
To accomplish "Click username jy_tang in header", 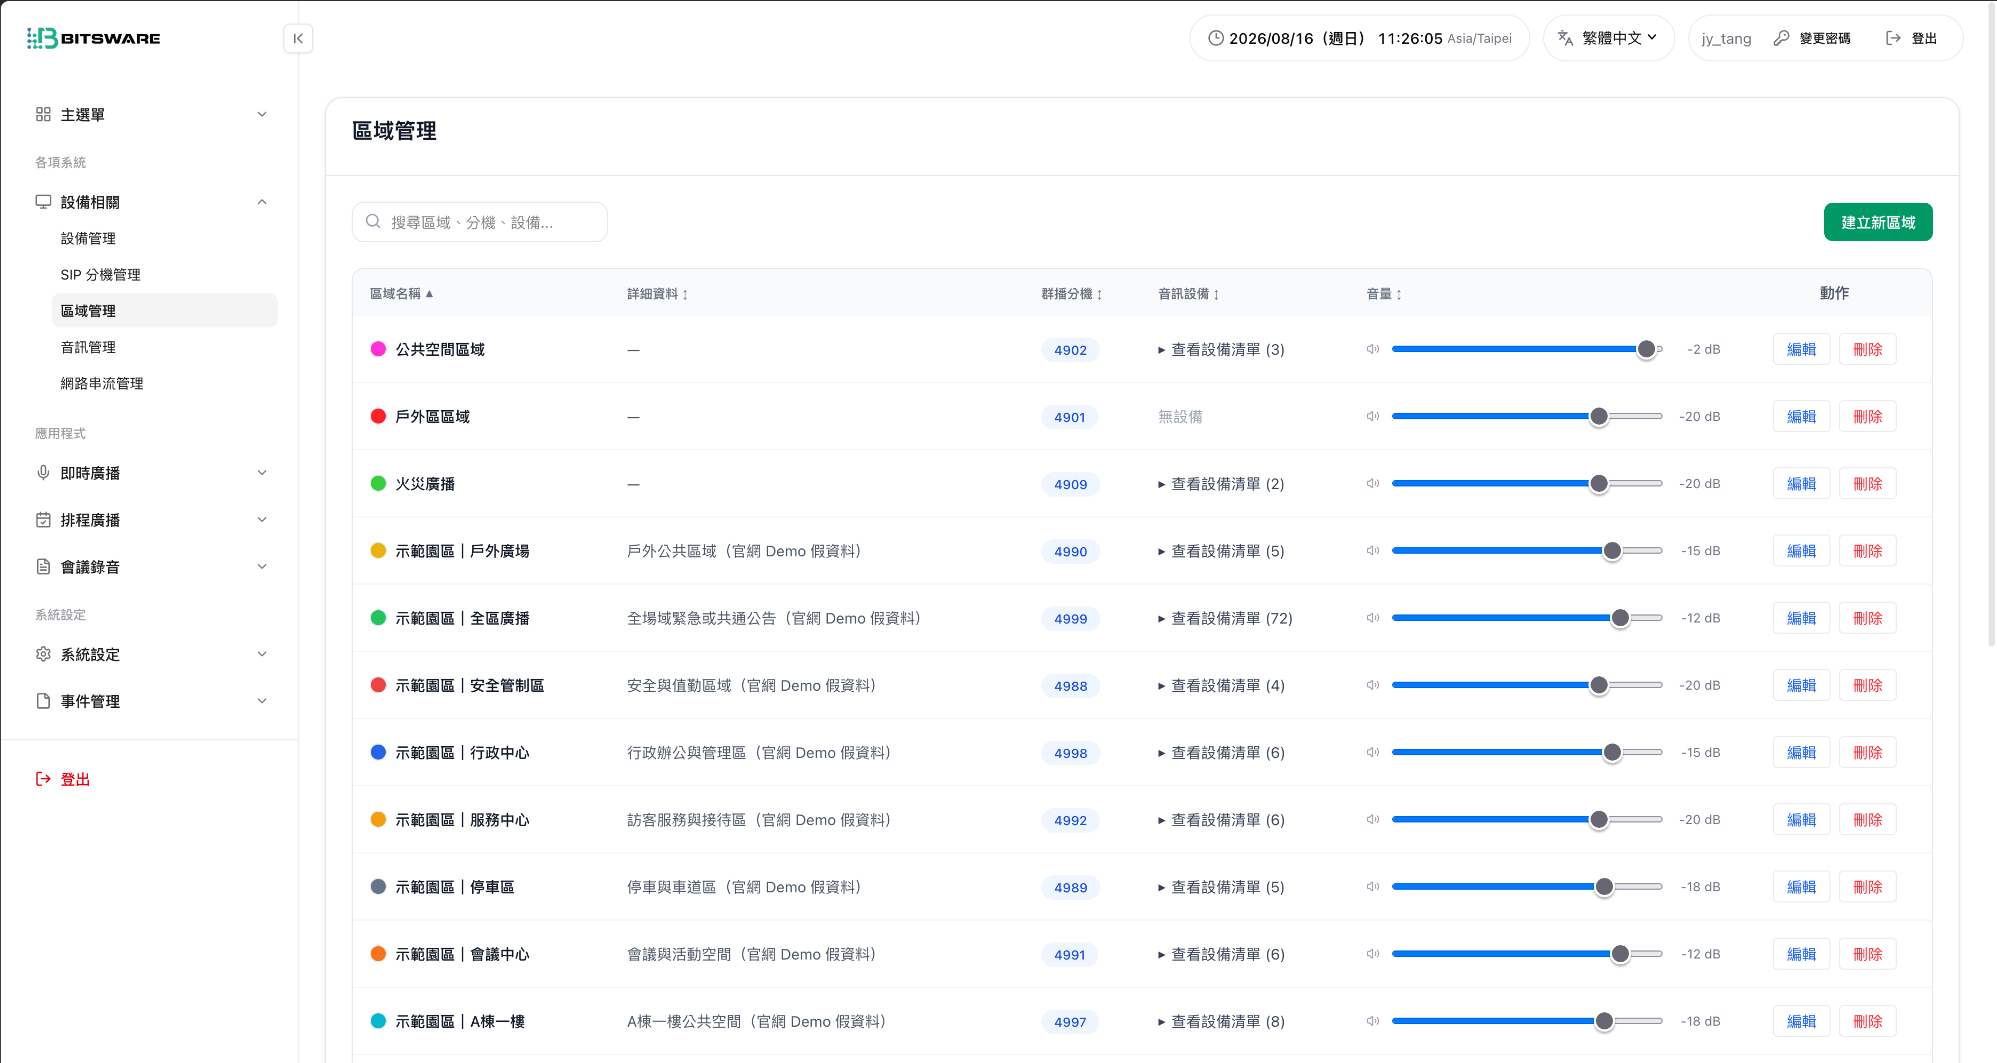I will (1726, 38).
